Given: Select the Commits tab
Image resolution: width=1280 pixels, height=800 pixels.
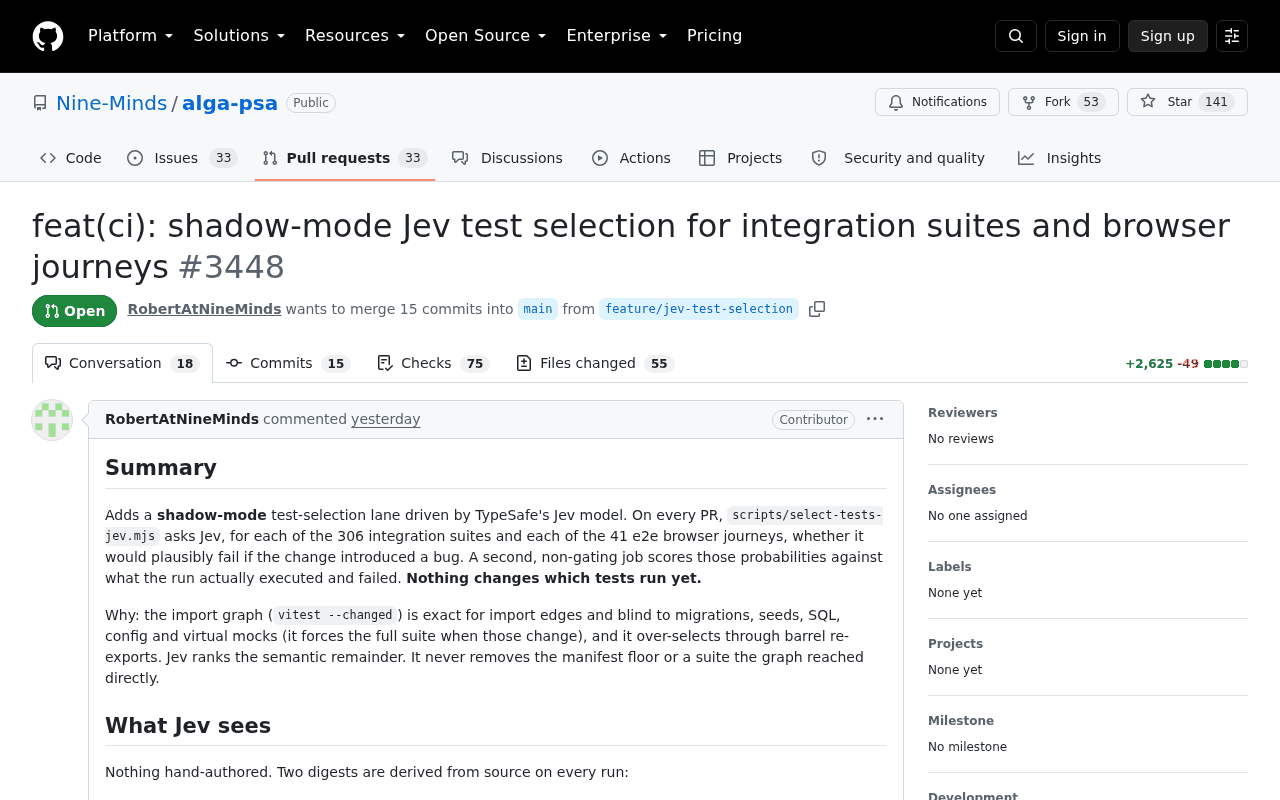Looking at the screenshot, I should tap(288, 363).
